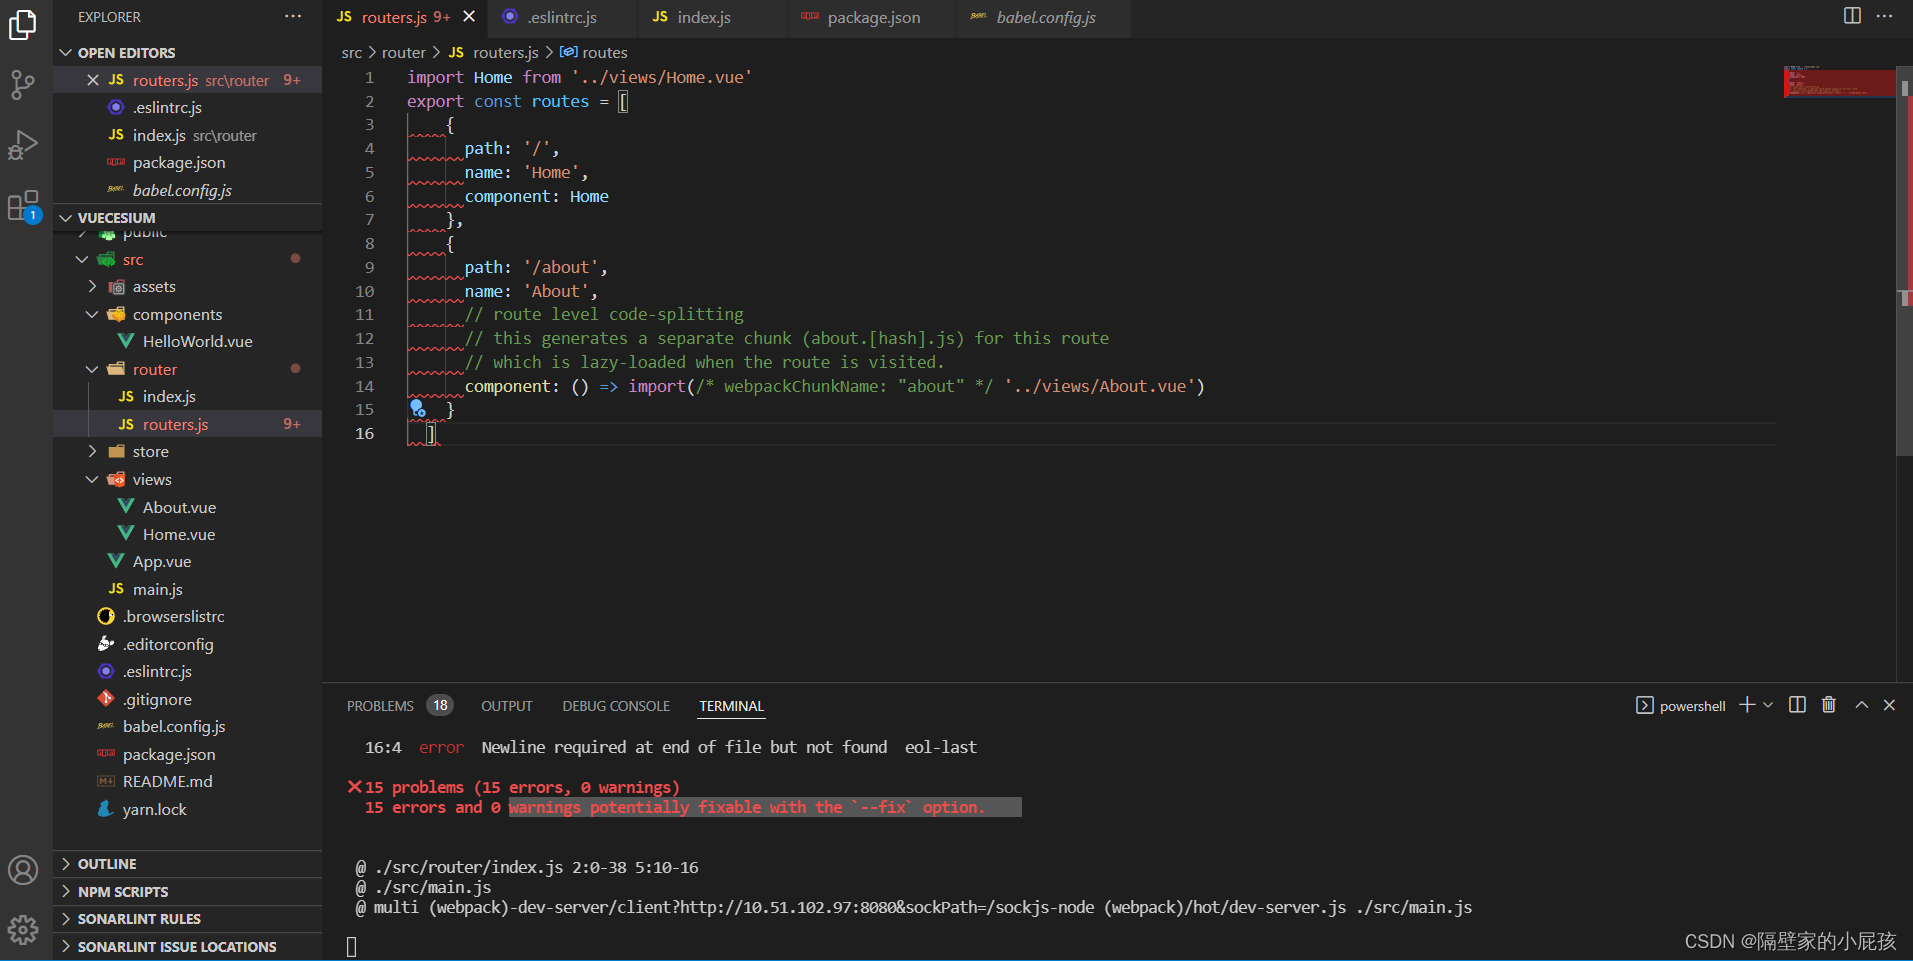Open the .eslintrc.js editor tab

point(561,18)
